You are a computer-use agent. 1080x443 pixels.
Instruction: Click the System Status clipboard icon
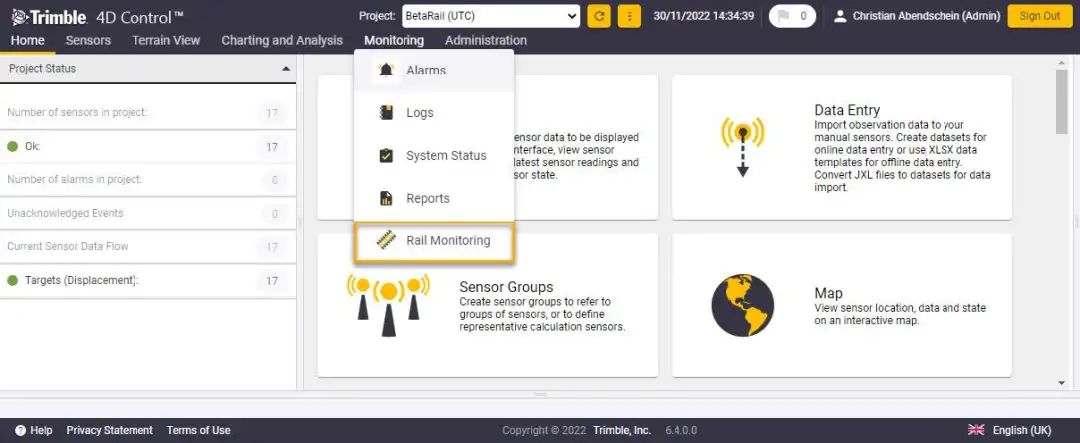pos(386,155)
